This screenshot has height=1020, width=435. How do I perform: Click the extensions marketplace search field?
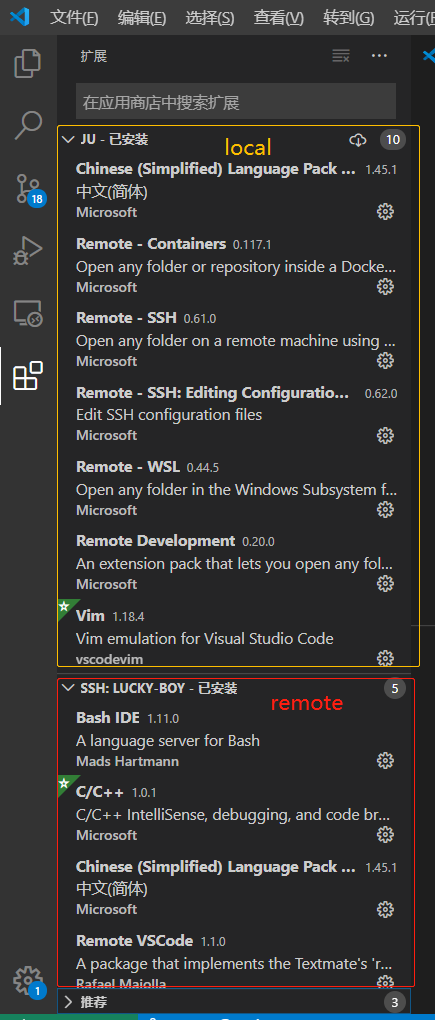235,101
